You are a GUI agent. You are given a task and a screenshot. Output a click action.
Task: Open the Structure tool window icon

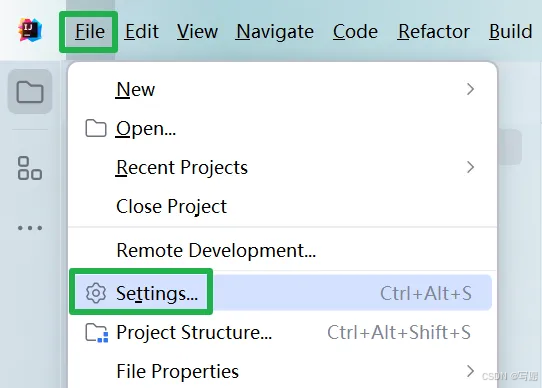[30, 168]
